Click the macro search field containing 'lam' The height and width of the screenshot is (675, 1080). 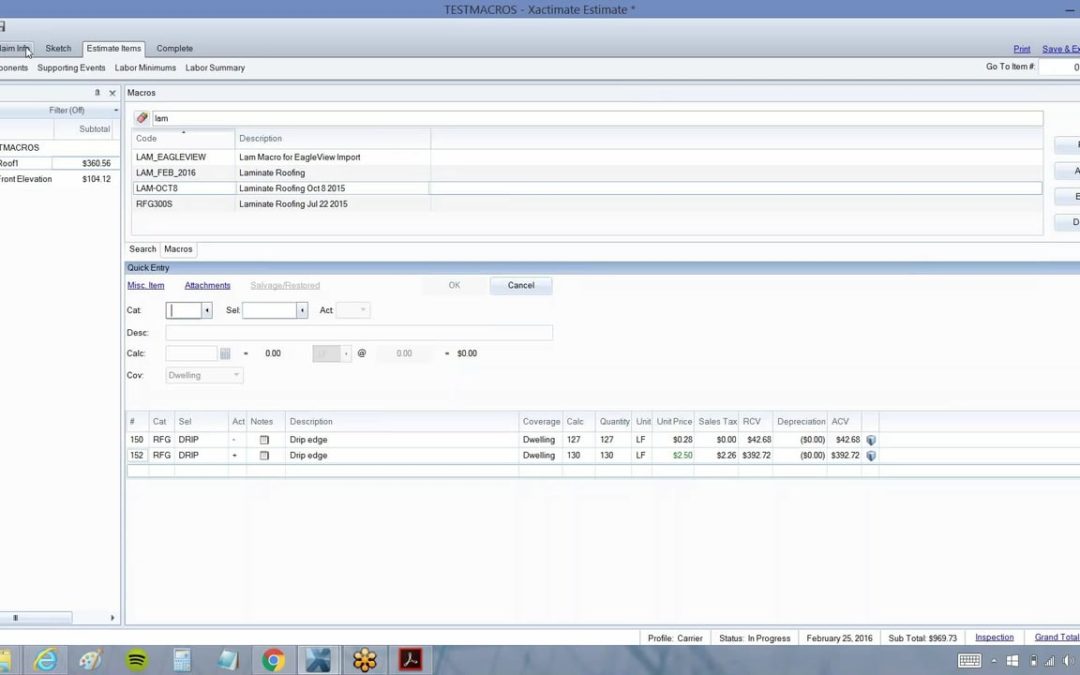point(597,118)
